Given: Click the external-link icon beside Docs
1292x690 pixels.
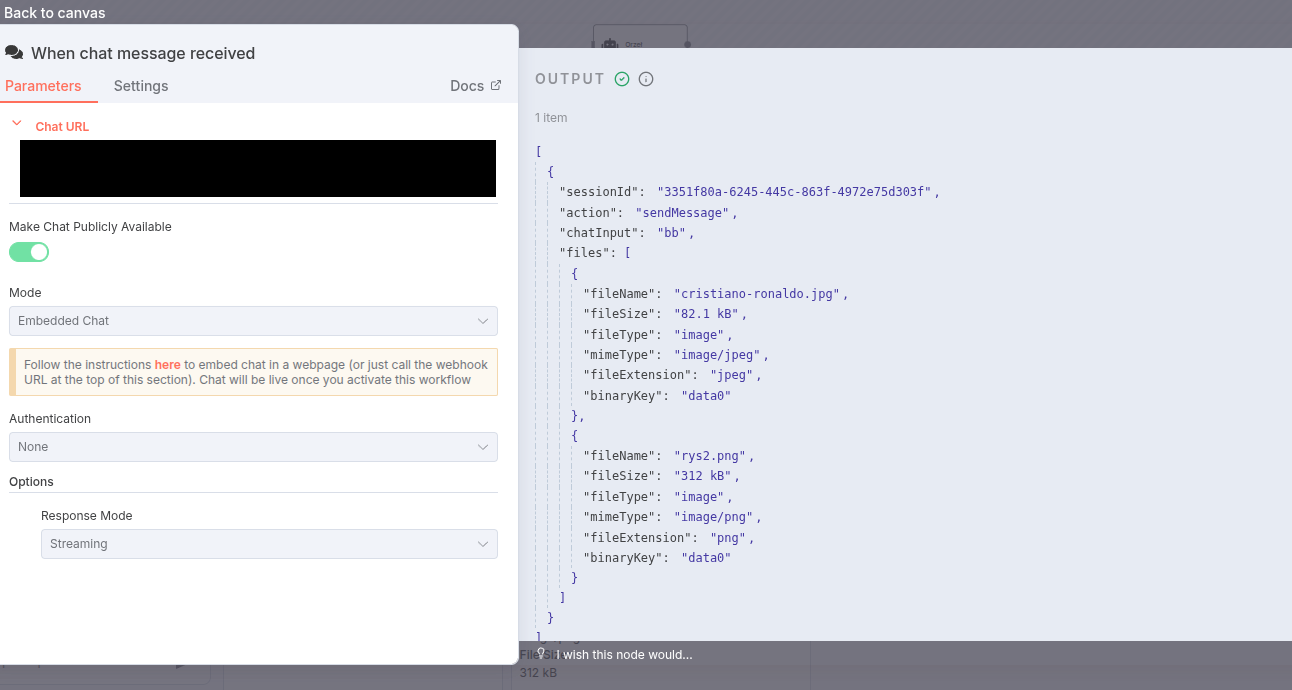Looking at the screenshot, I should (x=496, y=86).
